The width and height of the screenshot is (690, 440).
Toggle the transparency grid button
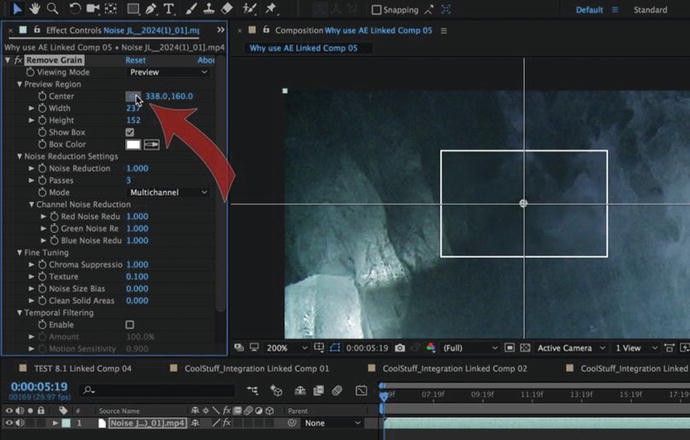525,348
